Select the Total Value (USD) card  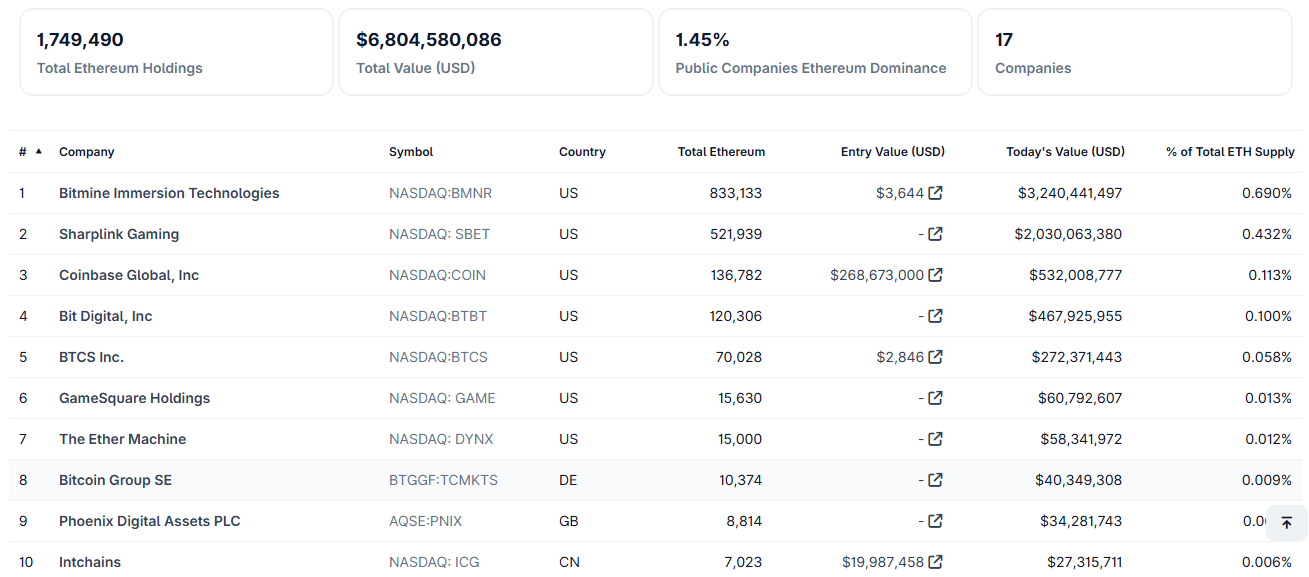[x=496, y=52]
